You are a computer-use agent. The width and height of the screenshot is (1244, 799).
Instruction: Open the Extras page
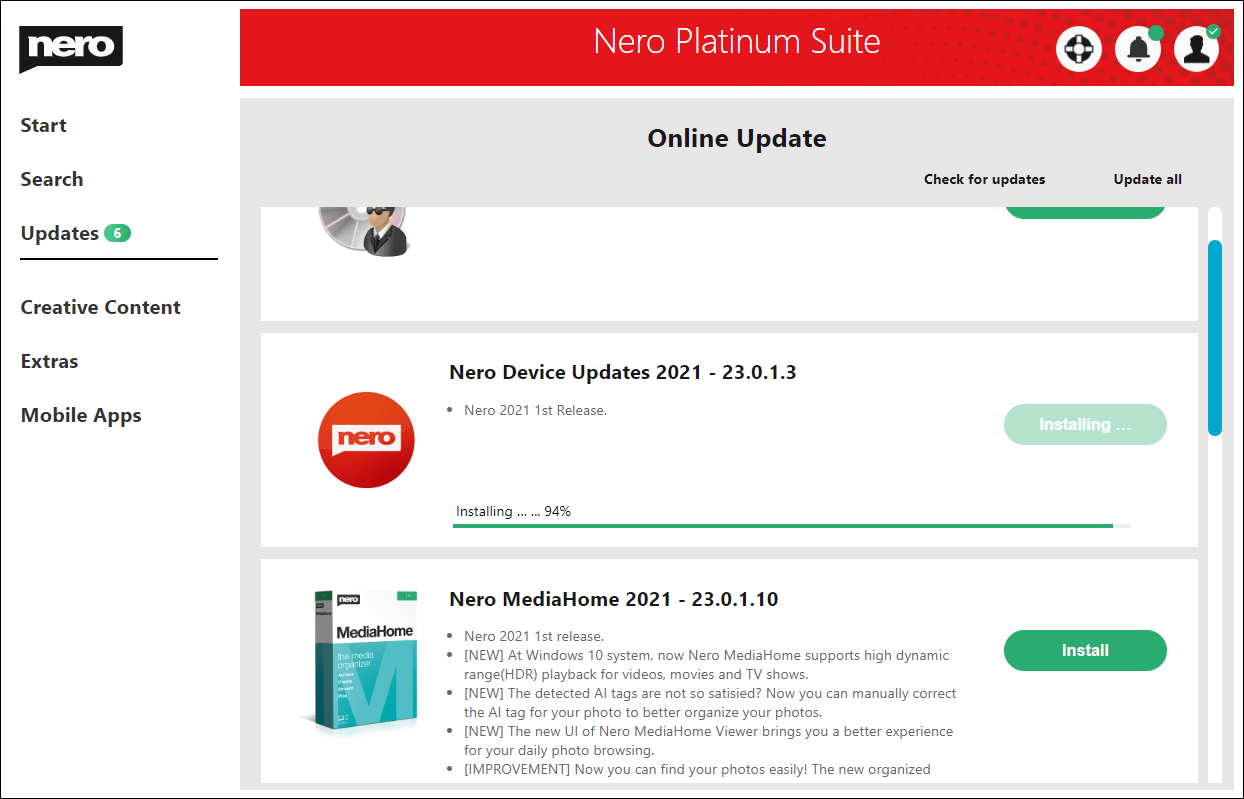pos(49,361)
